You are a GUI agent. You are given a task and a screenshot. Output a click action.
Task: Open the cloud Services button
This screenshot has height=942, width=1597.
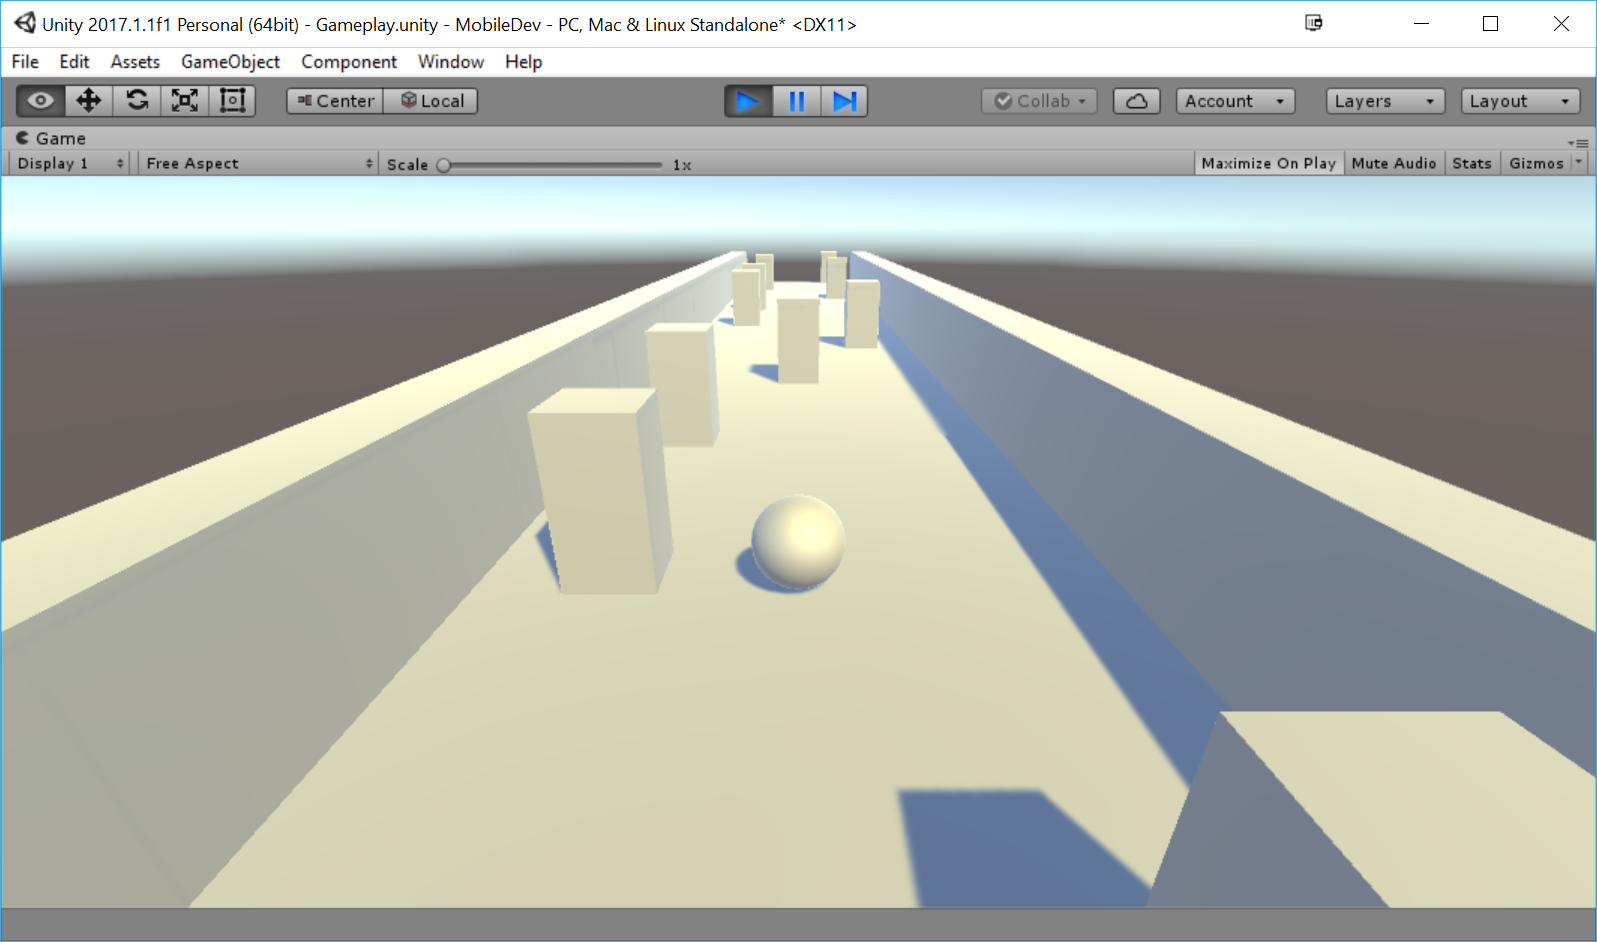point(1137,101)
